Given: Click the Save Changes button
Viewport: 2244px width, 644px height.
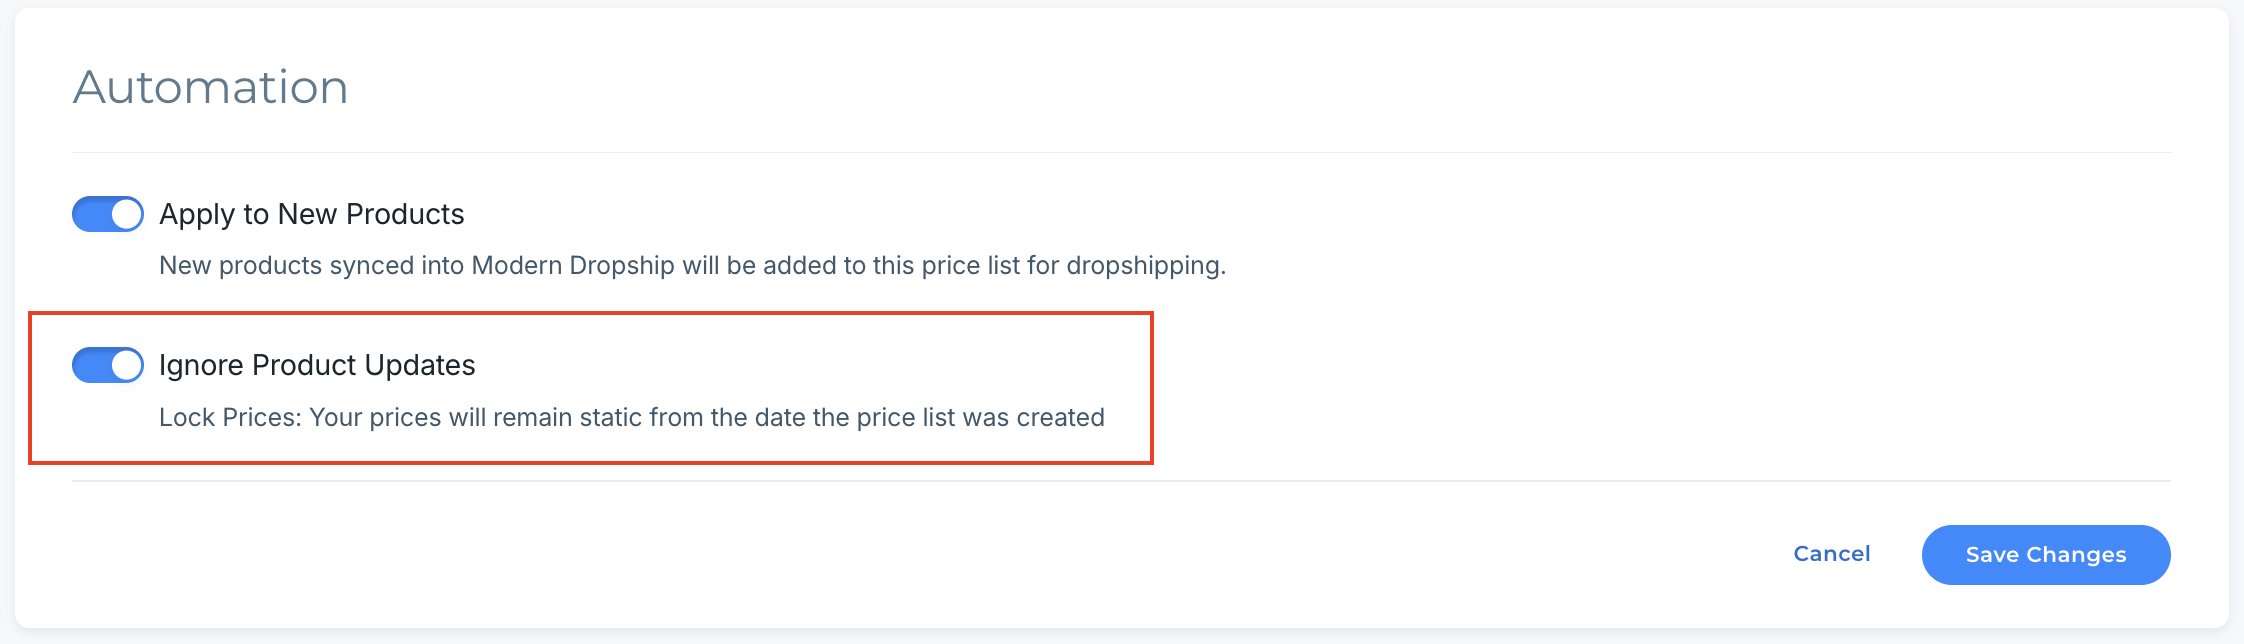Looking at the screenshot, I should coord(2045,555).
